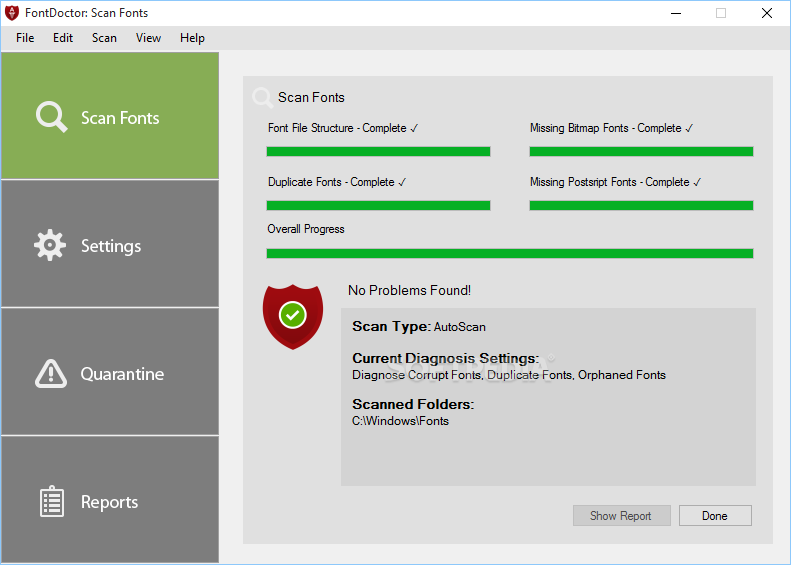Click the Font File Structure progress bar
This screenshot has width=791, height=565.
(378, 151)
